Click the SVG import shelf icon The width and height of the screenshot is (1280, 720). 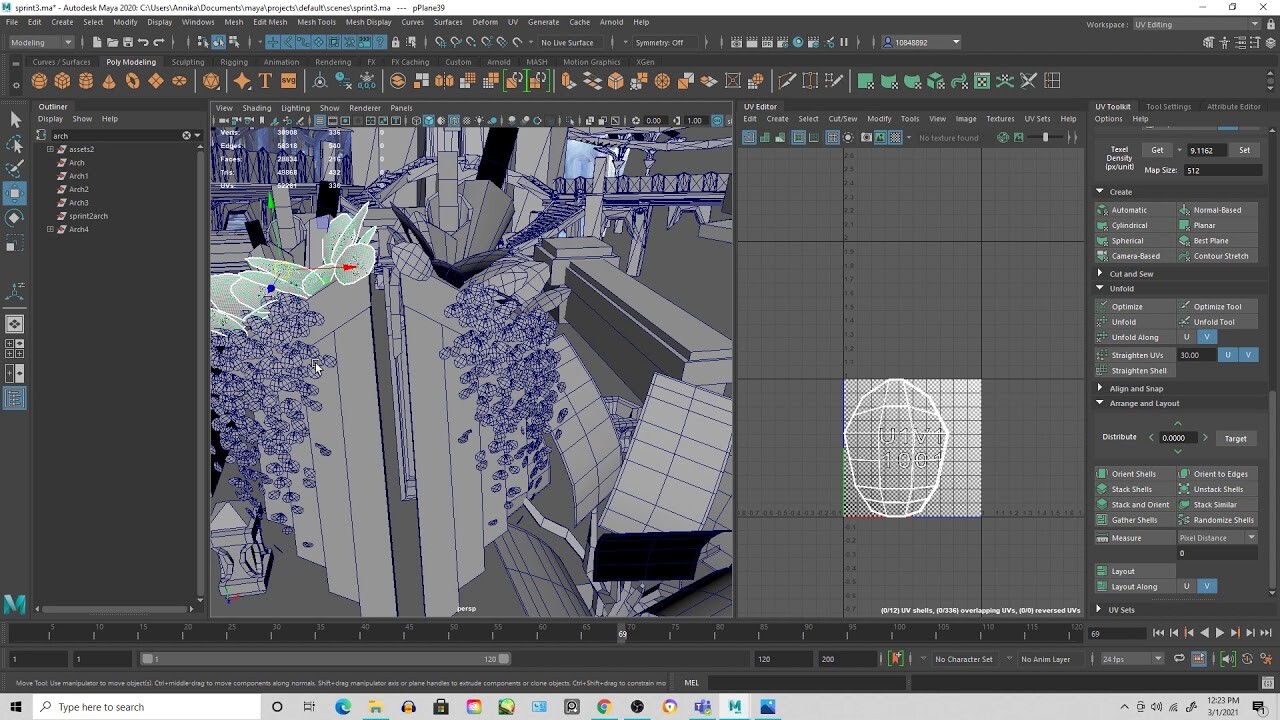pyautogui.click(x=288, y=81)
